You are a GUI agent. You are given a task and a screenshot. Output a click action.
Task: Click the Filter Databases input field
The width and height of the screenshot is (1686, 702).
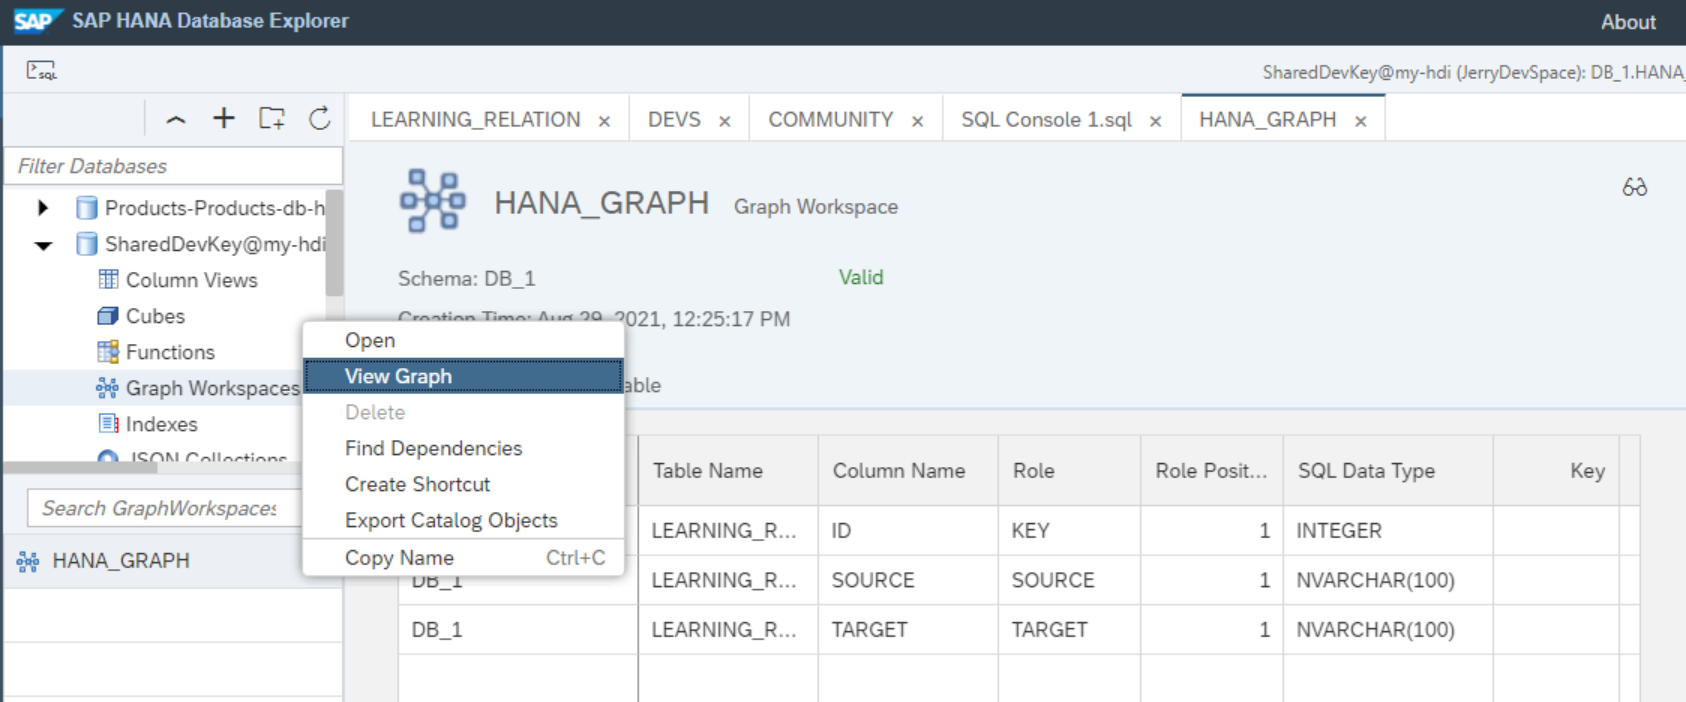click(x=174, y=166)
